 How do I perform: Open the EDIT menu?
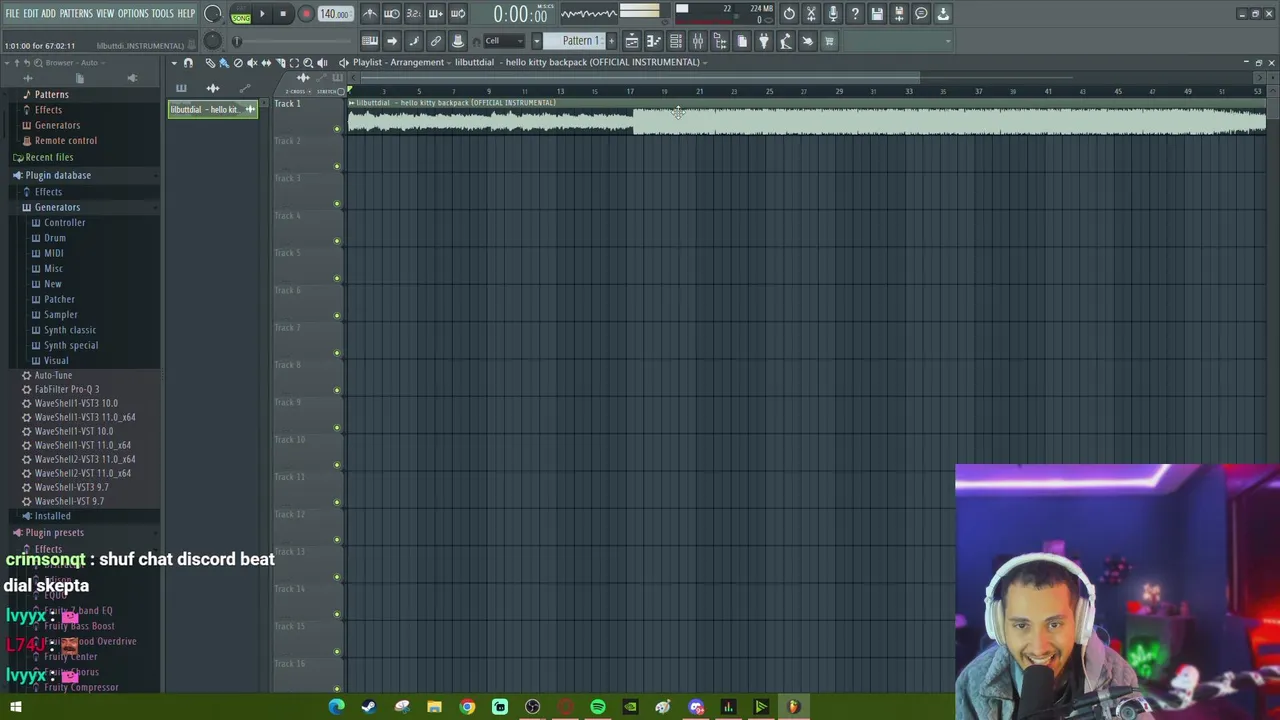(31, 14)
